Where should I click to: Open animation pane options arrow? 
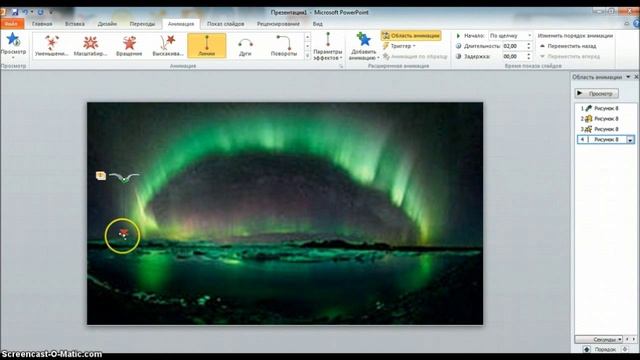click(x=628, y=77)
